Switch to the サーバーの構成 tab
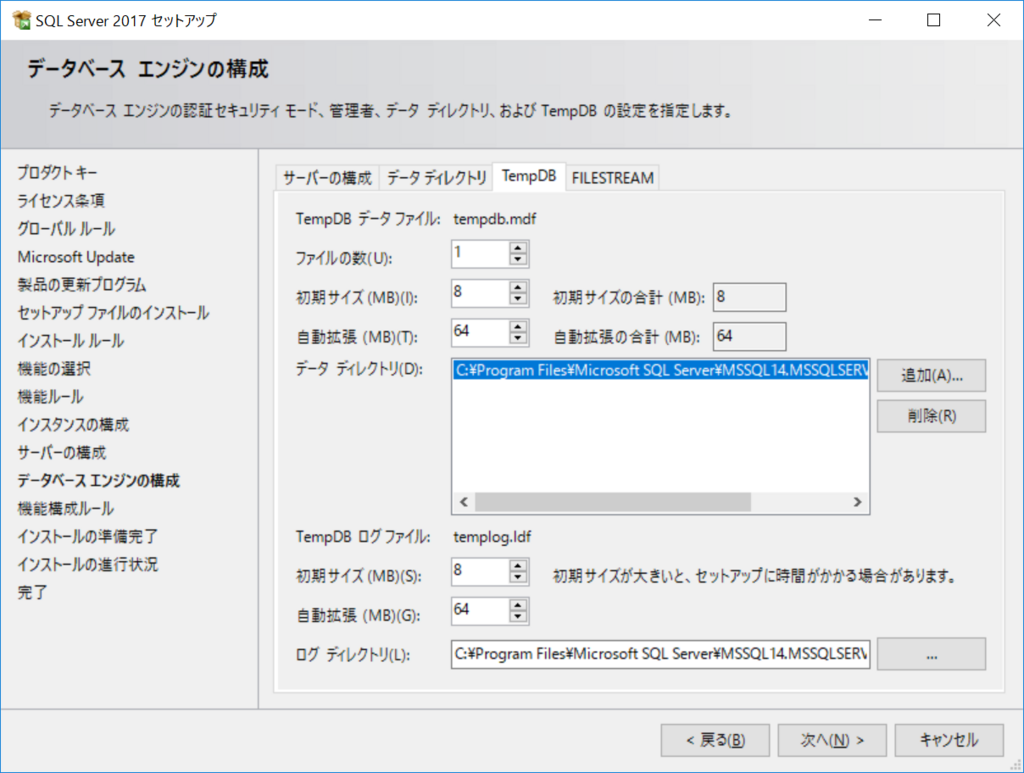 click(327, 178)
